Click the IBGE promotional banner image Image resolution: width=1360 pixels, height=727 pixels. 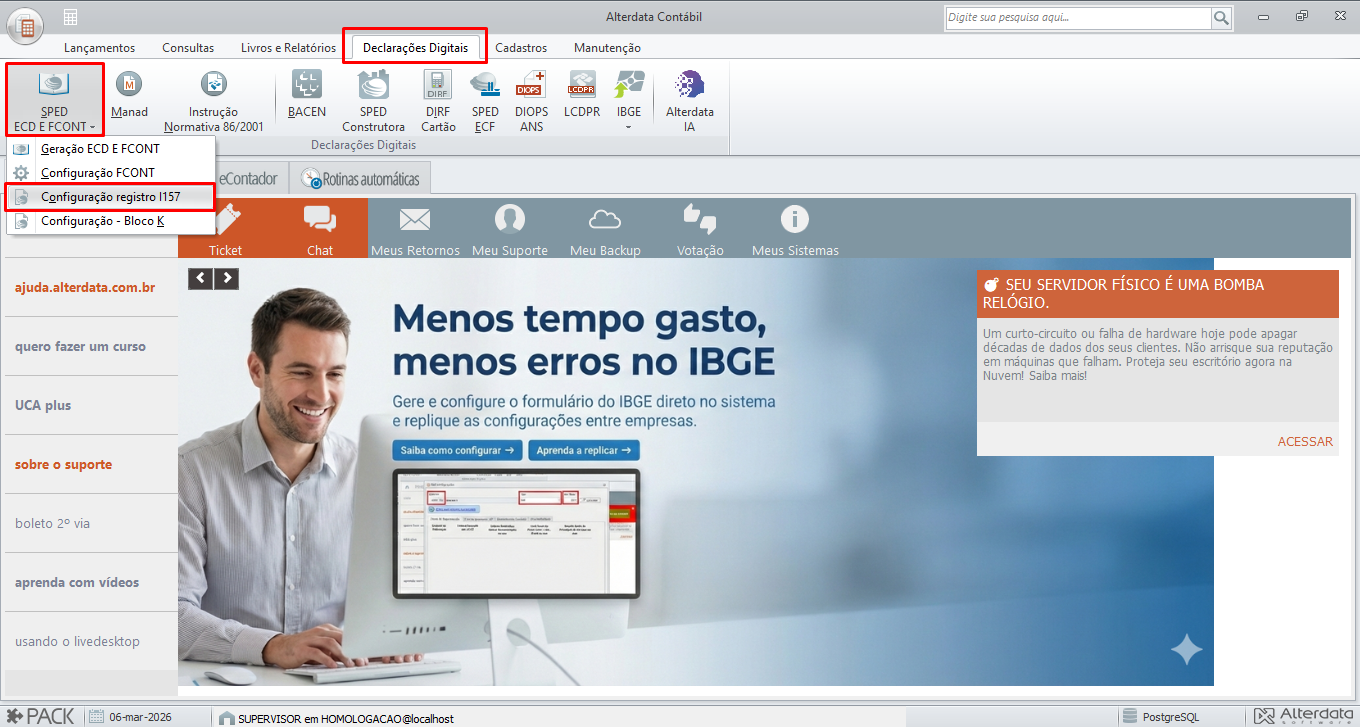696,473
